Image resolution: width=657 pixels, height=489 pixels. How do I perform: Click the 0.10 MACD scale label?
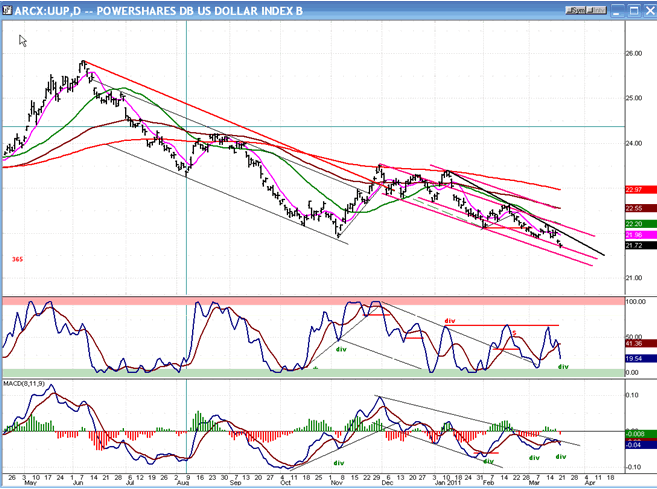click(633, 395)
